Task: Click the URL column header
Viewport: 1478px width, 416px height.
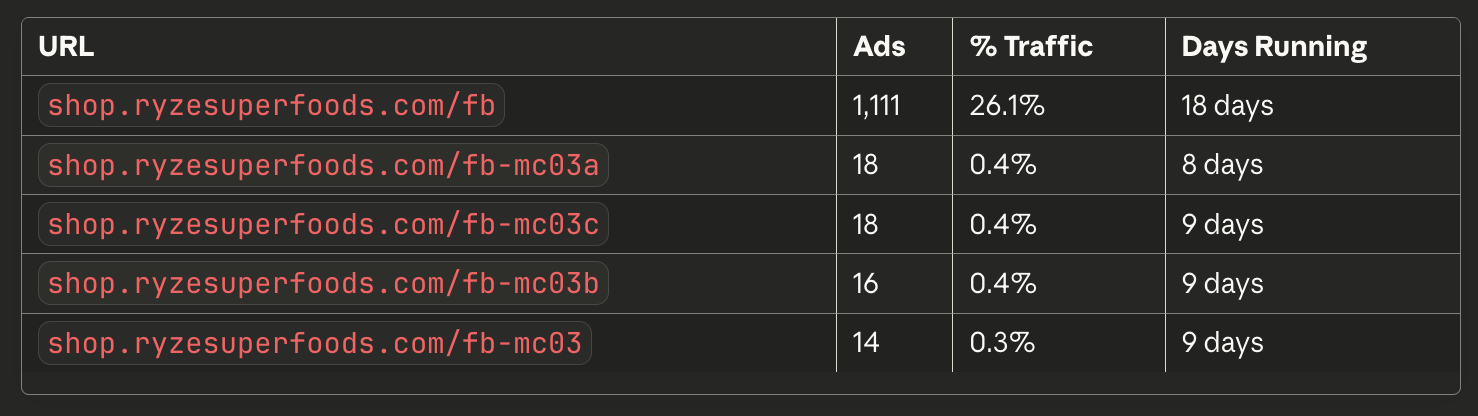Action: click(66, 47)
